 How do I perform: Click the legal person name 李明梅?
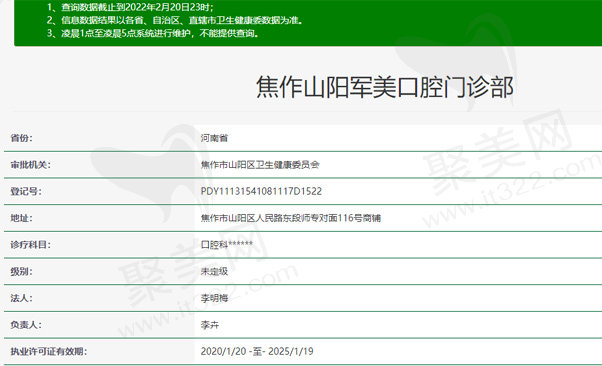point(214,298)
